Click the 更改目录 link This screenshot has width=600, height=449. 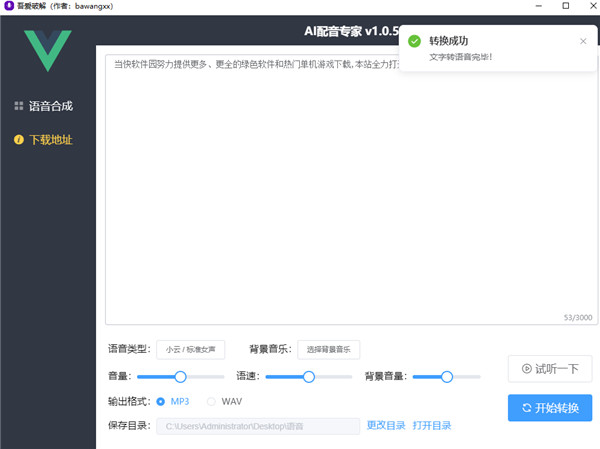pyautogui.click(x=386, y=426)
